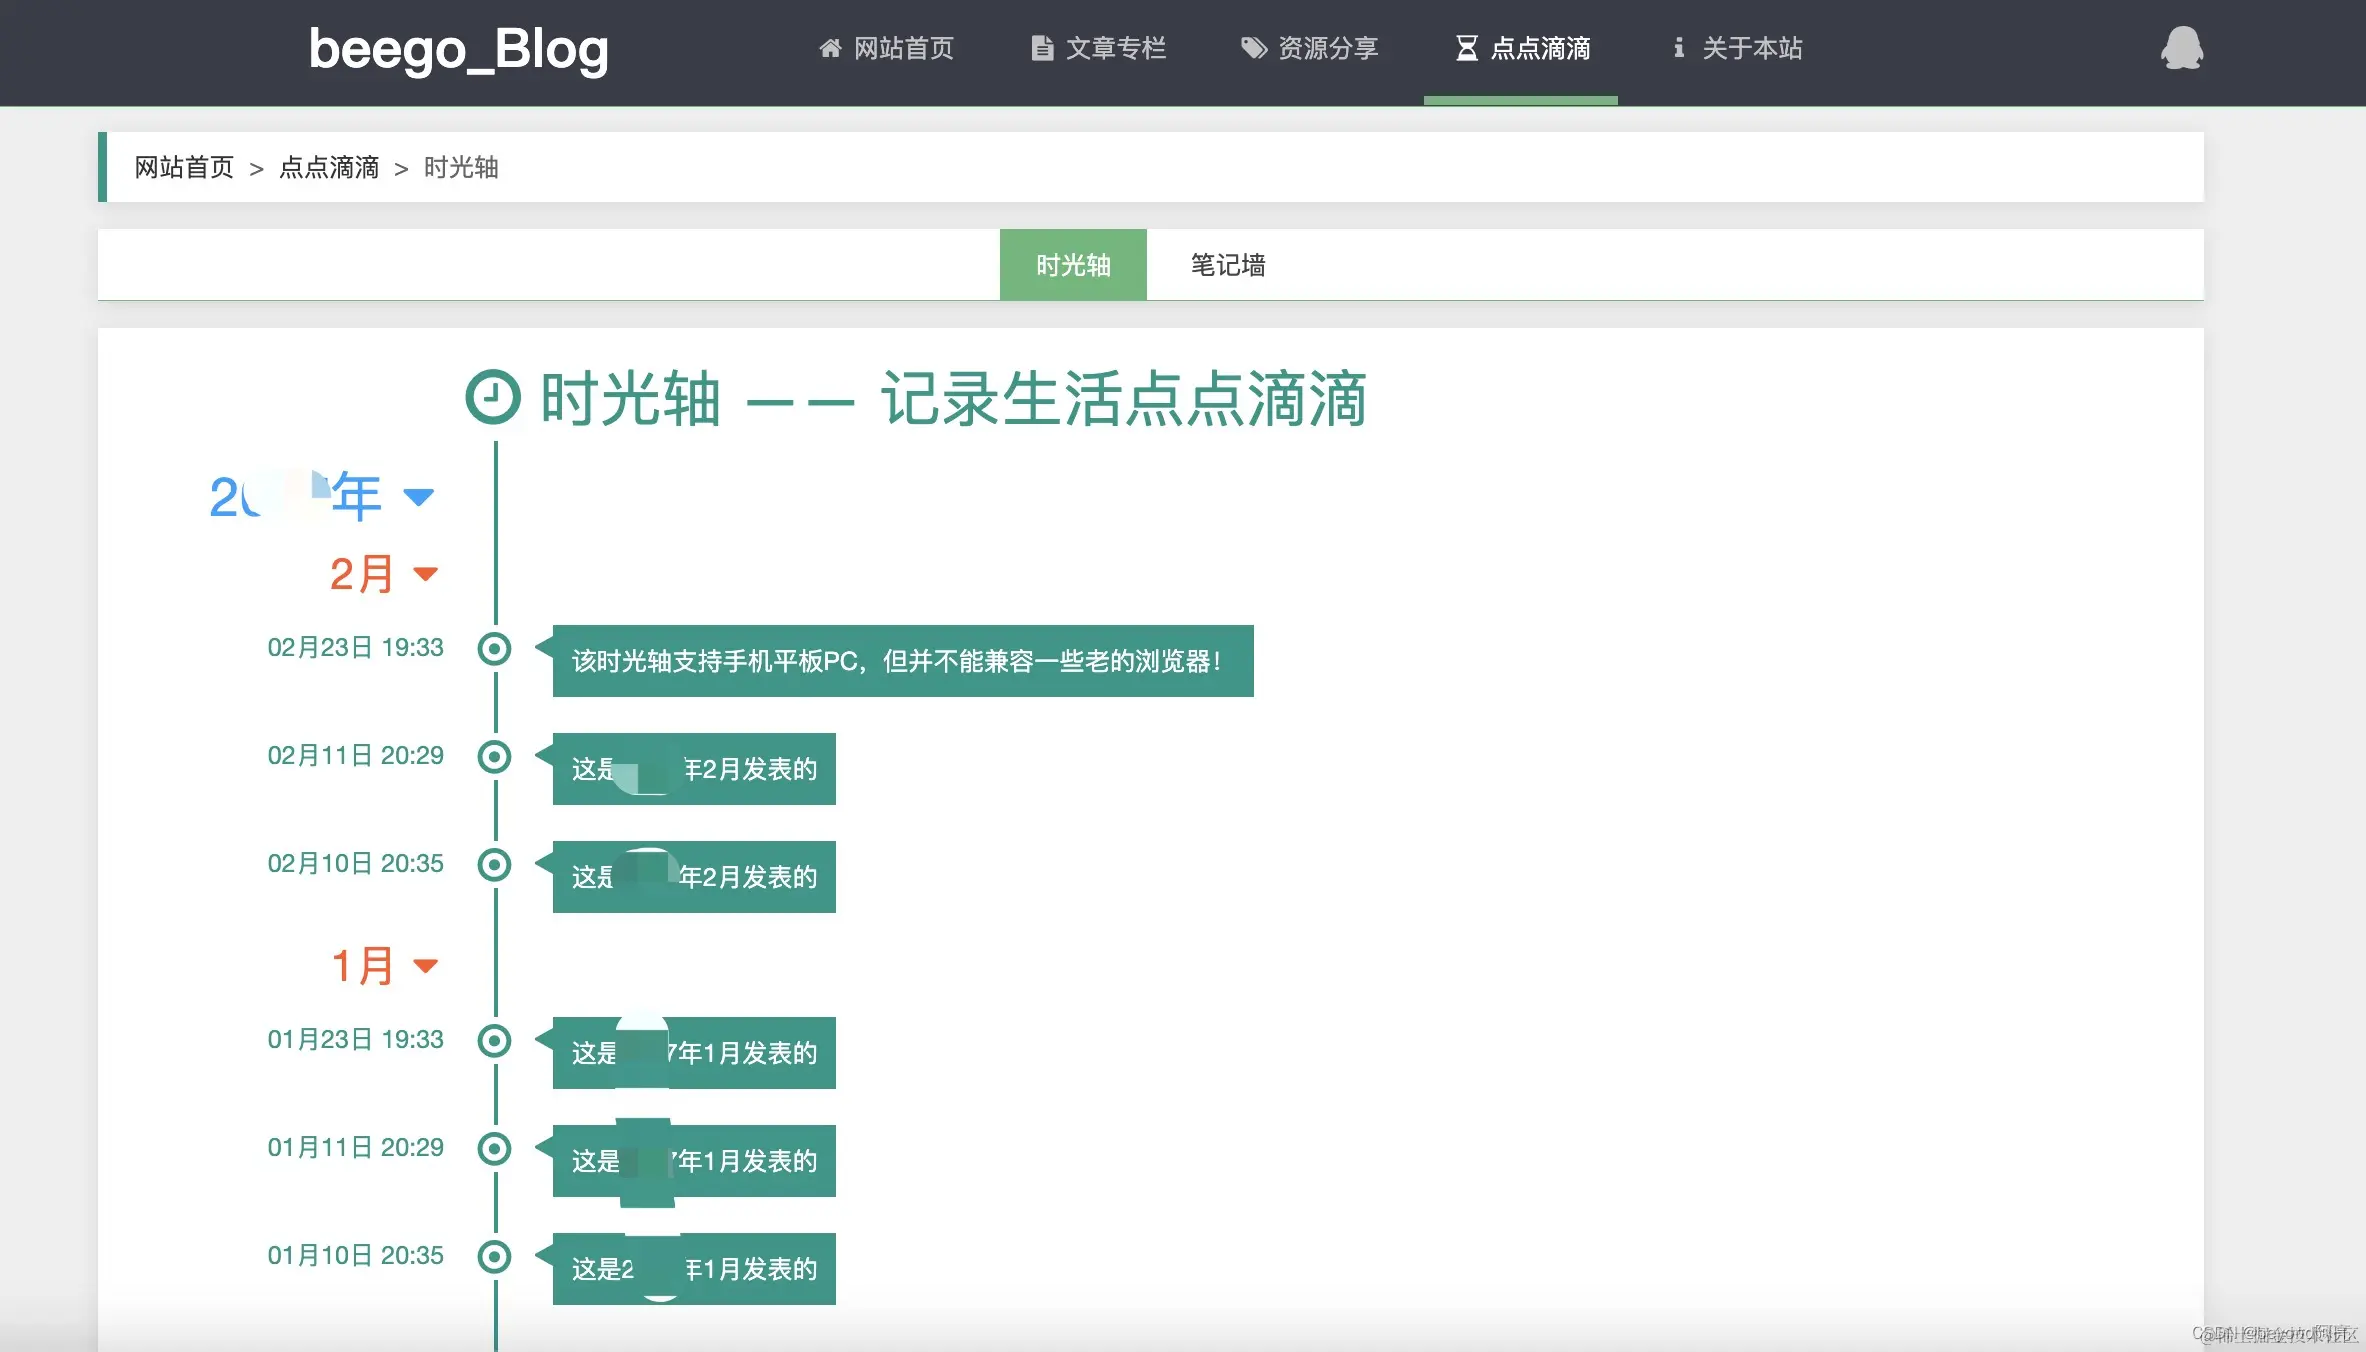Click 时光轴 breadcrumb text
Image resolution: width=2366 pixels, height=1352 pixels.
tap(461, 167)
